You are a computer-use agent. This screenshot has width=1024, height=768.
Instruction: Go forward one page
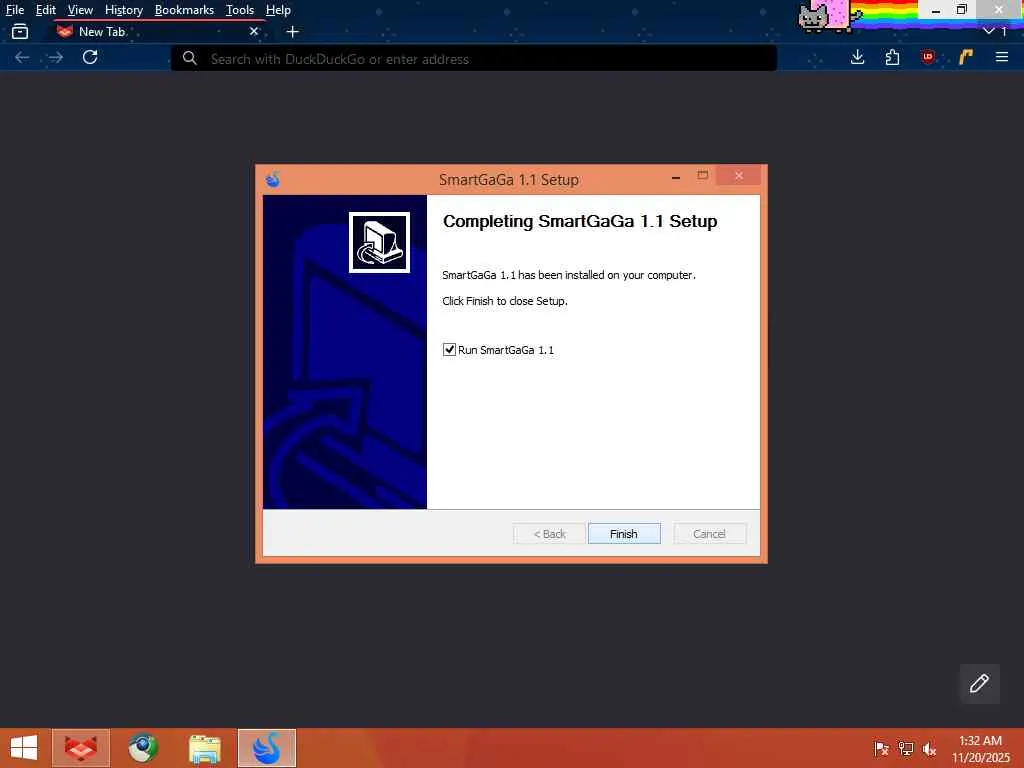(56, 57)
